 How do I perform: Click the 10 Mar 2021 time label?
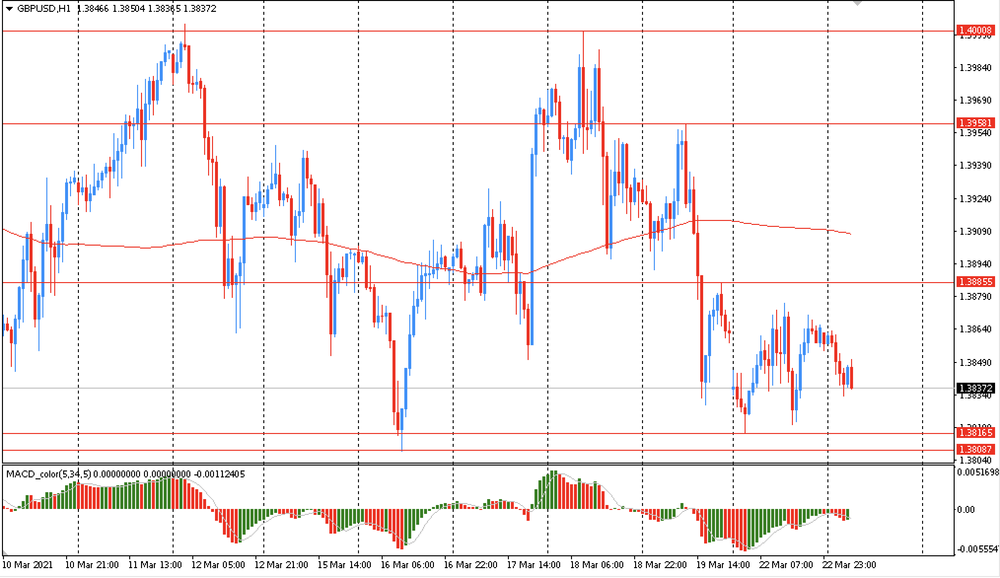click(x=27, y=565)
